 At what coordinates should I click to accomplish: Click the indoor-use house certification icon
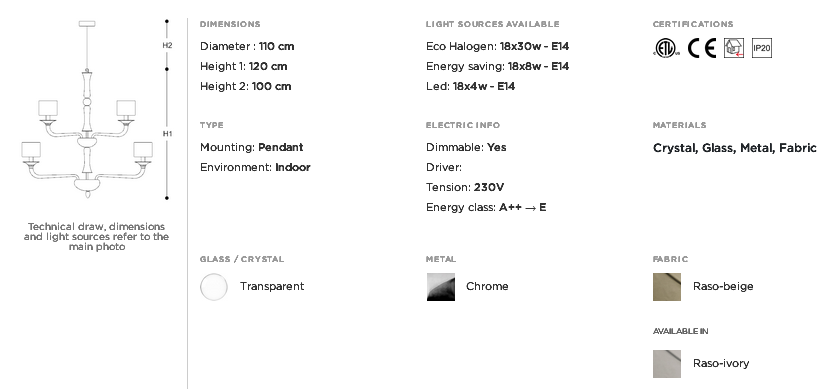[734, 48]
